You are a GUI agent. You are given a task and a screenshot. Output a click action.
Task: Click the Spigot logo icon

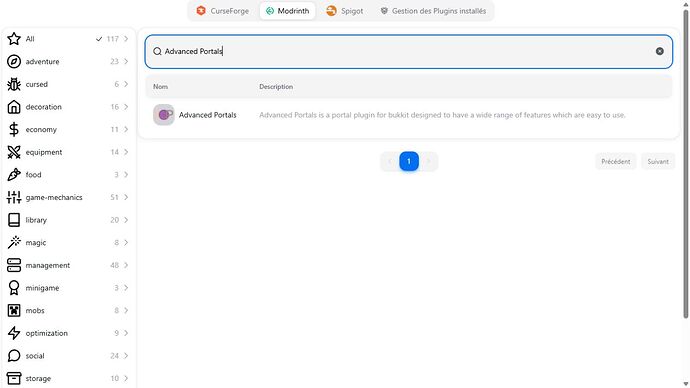[x=331, y=11]
